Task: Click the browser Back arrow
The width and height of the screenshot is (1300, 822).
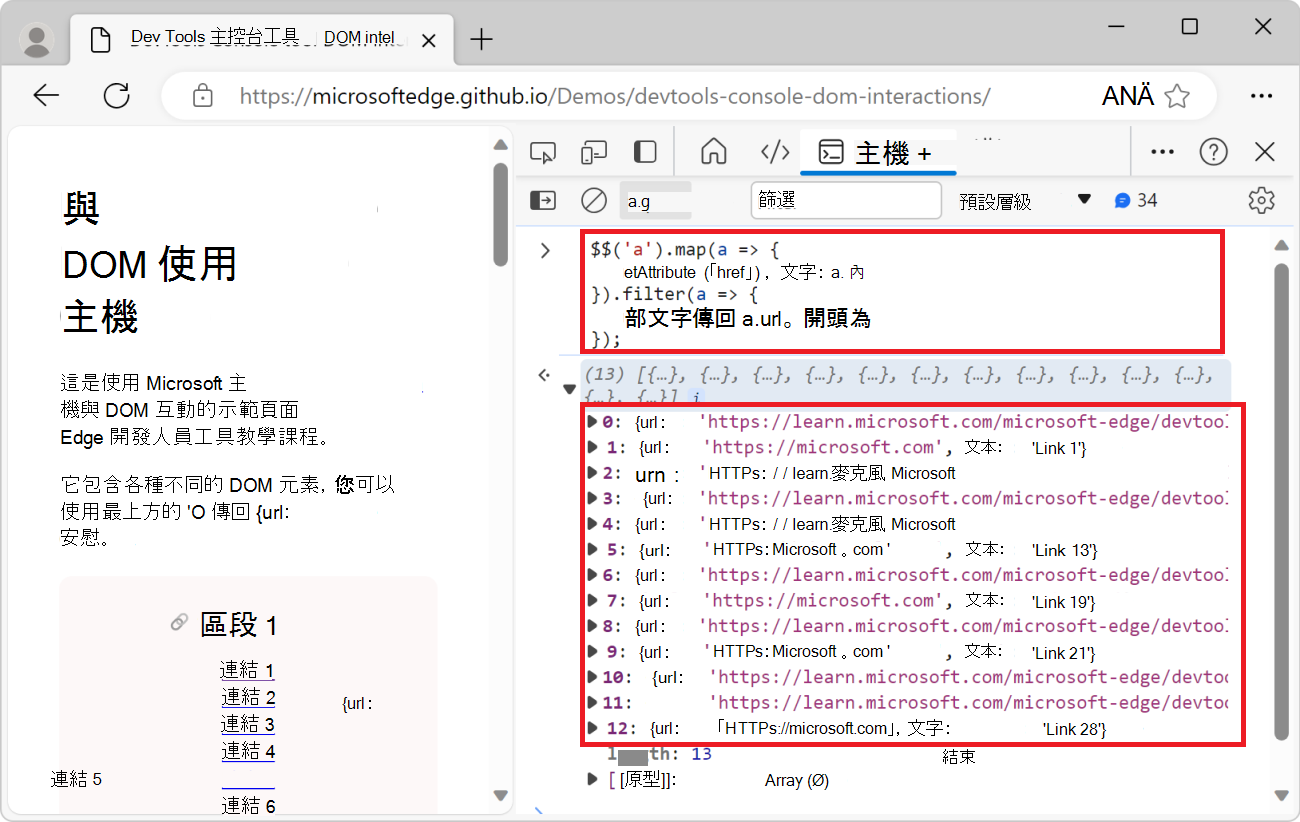Action: click(x=46, y=96)
